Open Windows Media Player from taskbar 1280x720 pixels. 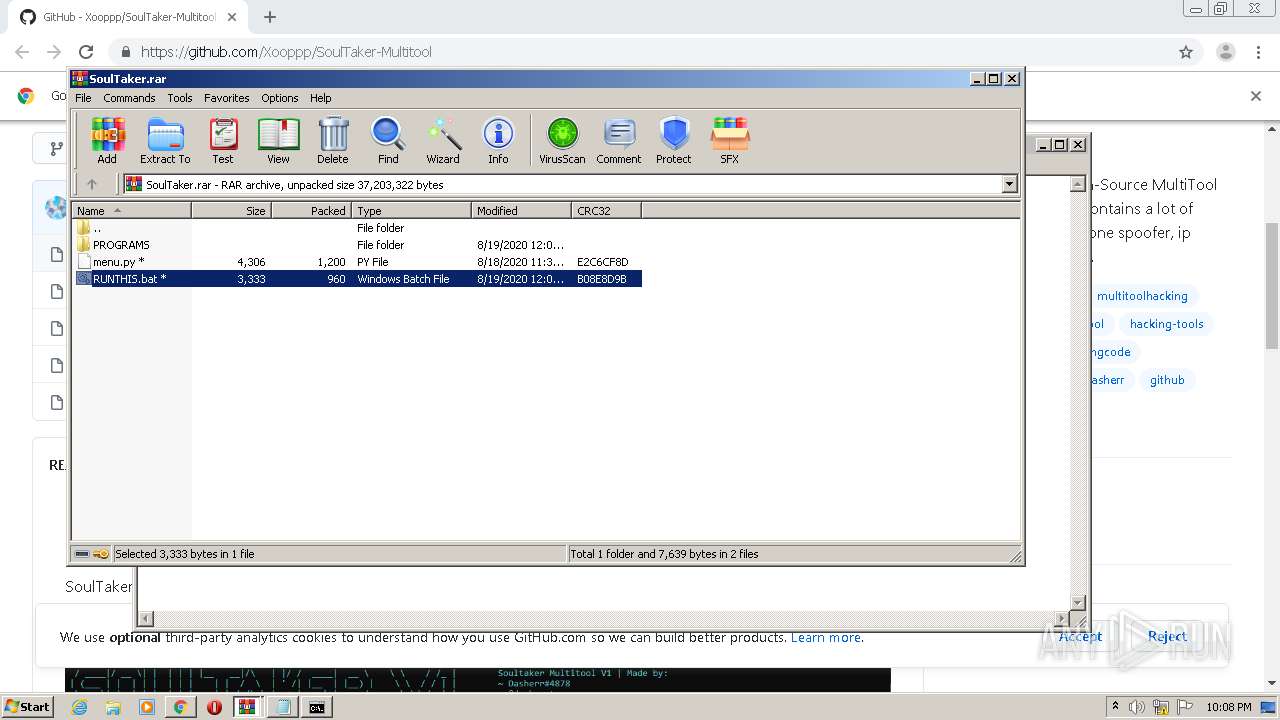coord(147,707)
